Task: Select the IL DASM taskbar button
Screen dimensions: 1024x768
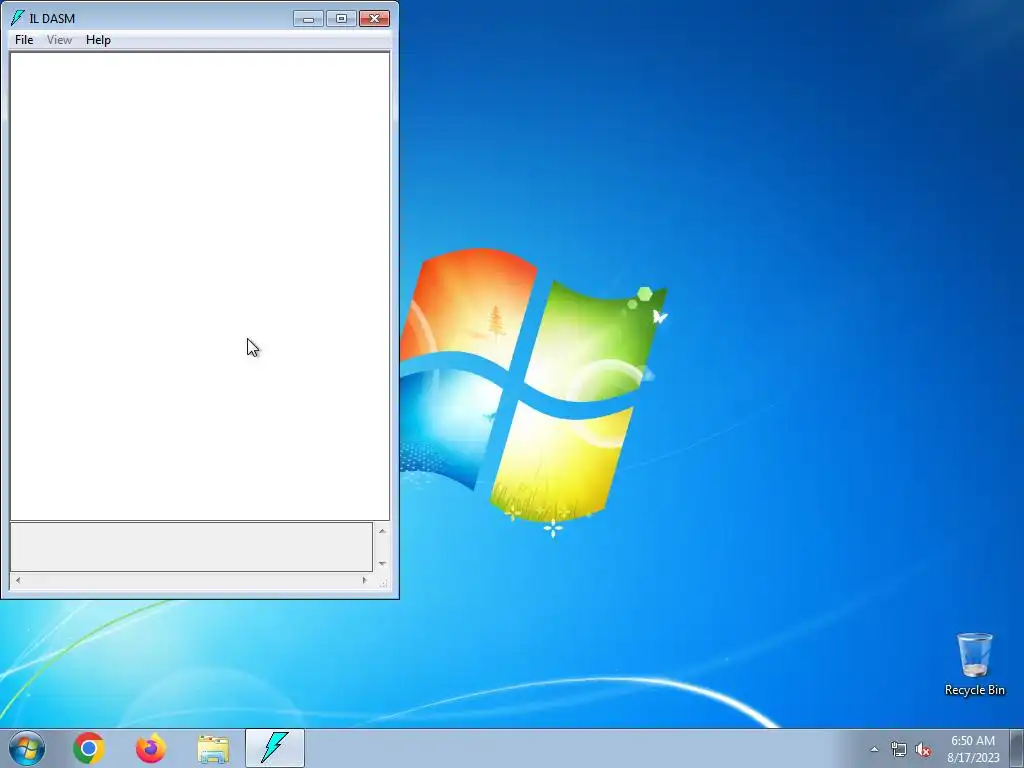Action: pyautogui.click(x=275, y=748)
